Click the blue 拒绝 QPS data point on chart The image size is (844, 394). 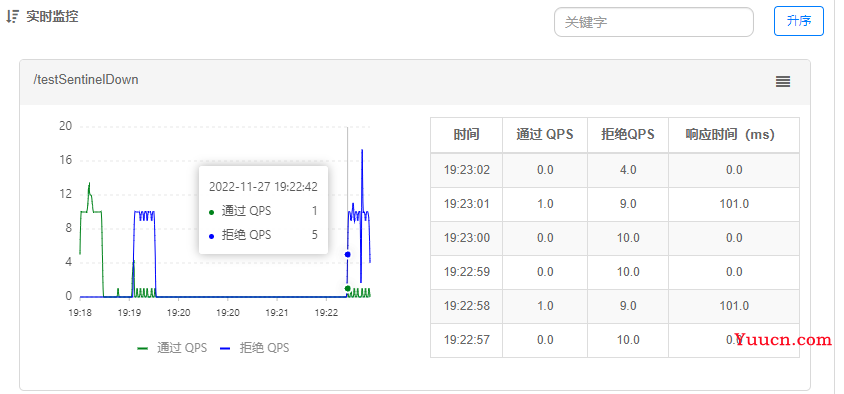[347, 254]
